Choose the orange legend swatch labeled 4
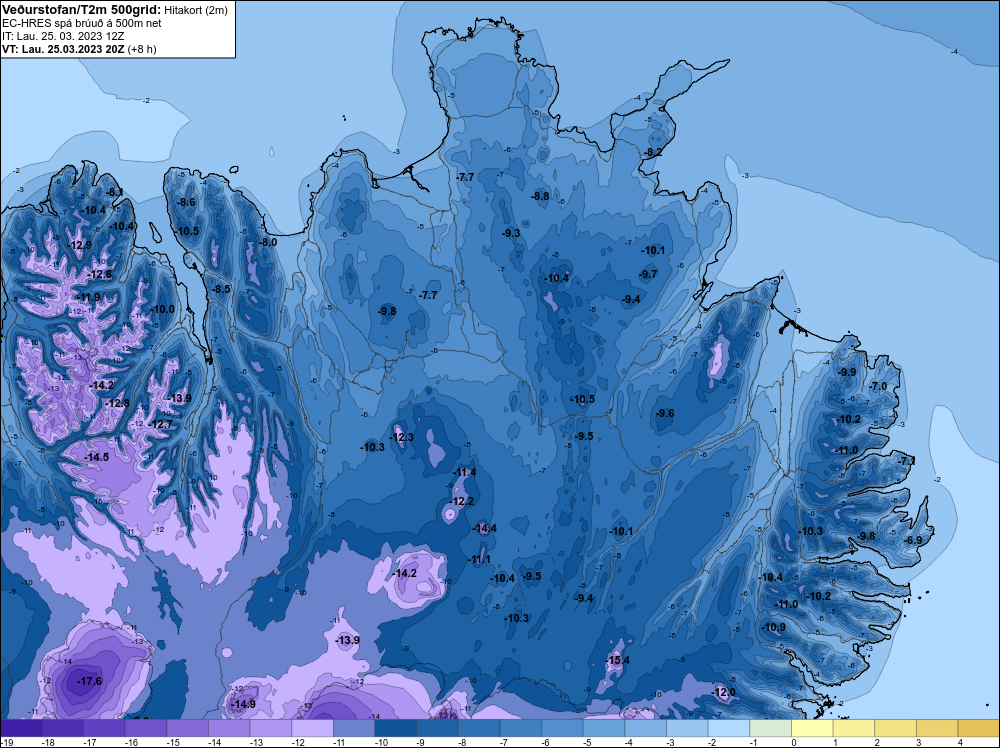 tap(978, 728)
